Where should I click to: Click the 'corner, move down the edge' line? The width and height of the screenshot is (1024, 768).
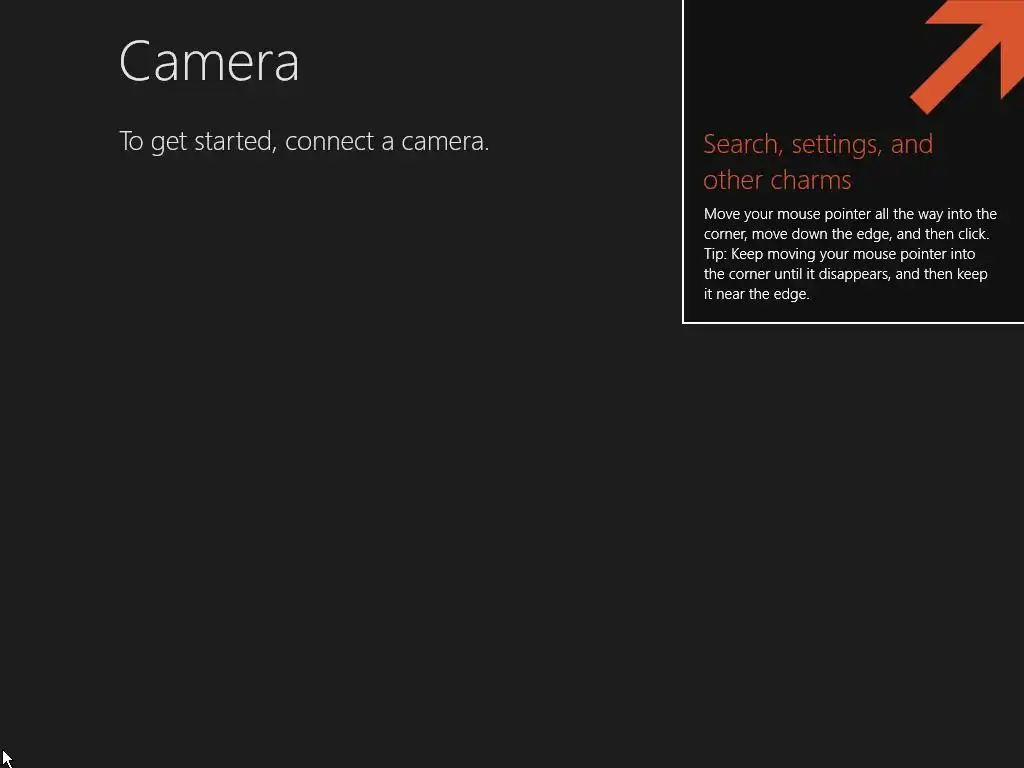(846, 234)
